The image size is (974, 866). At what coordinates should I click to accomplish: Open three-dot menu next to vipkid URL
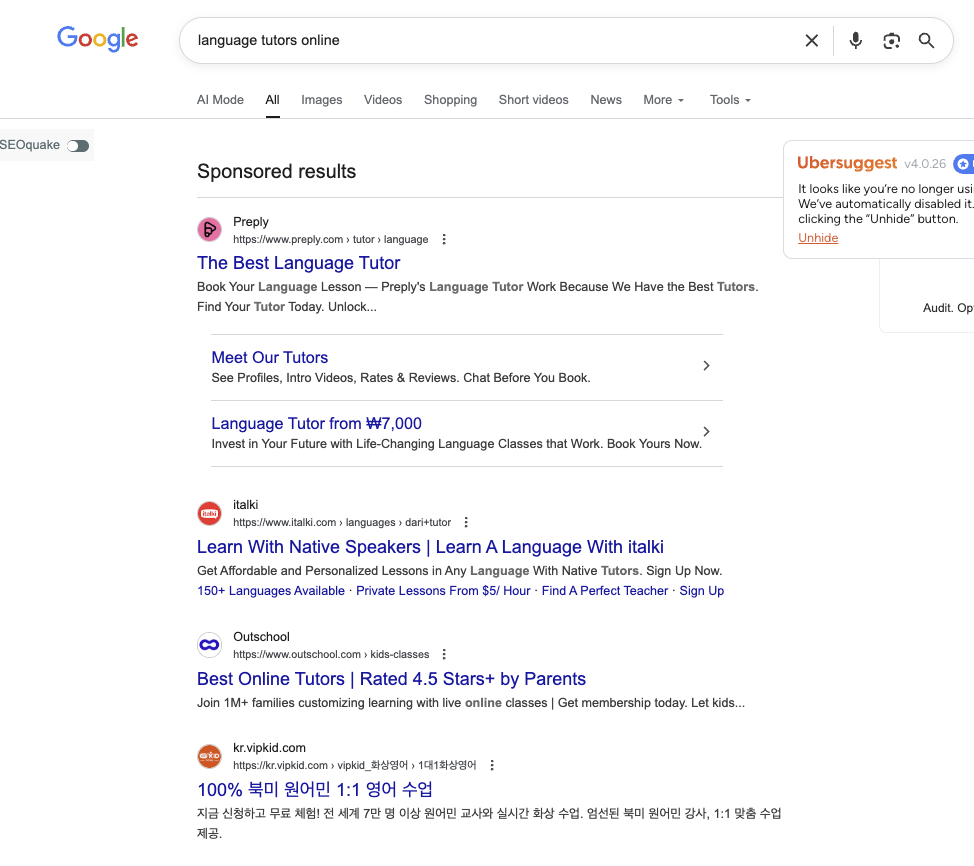point(492,765)
